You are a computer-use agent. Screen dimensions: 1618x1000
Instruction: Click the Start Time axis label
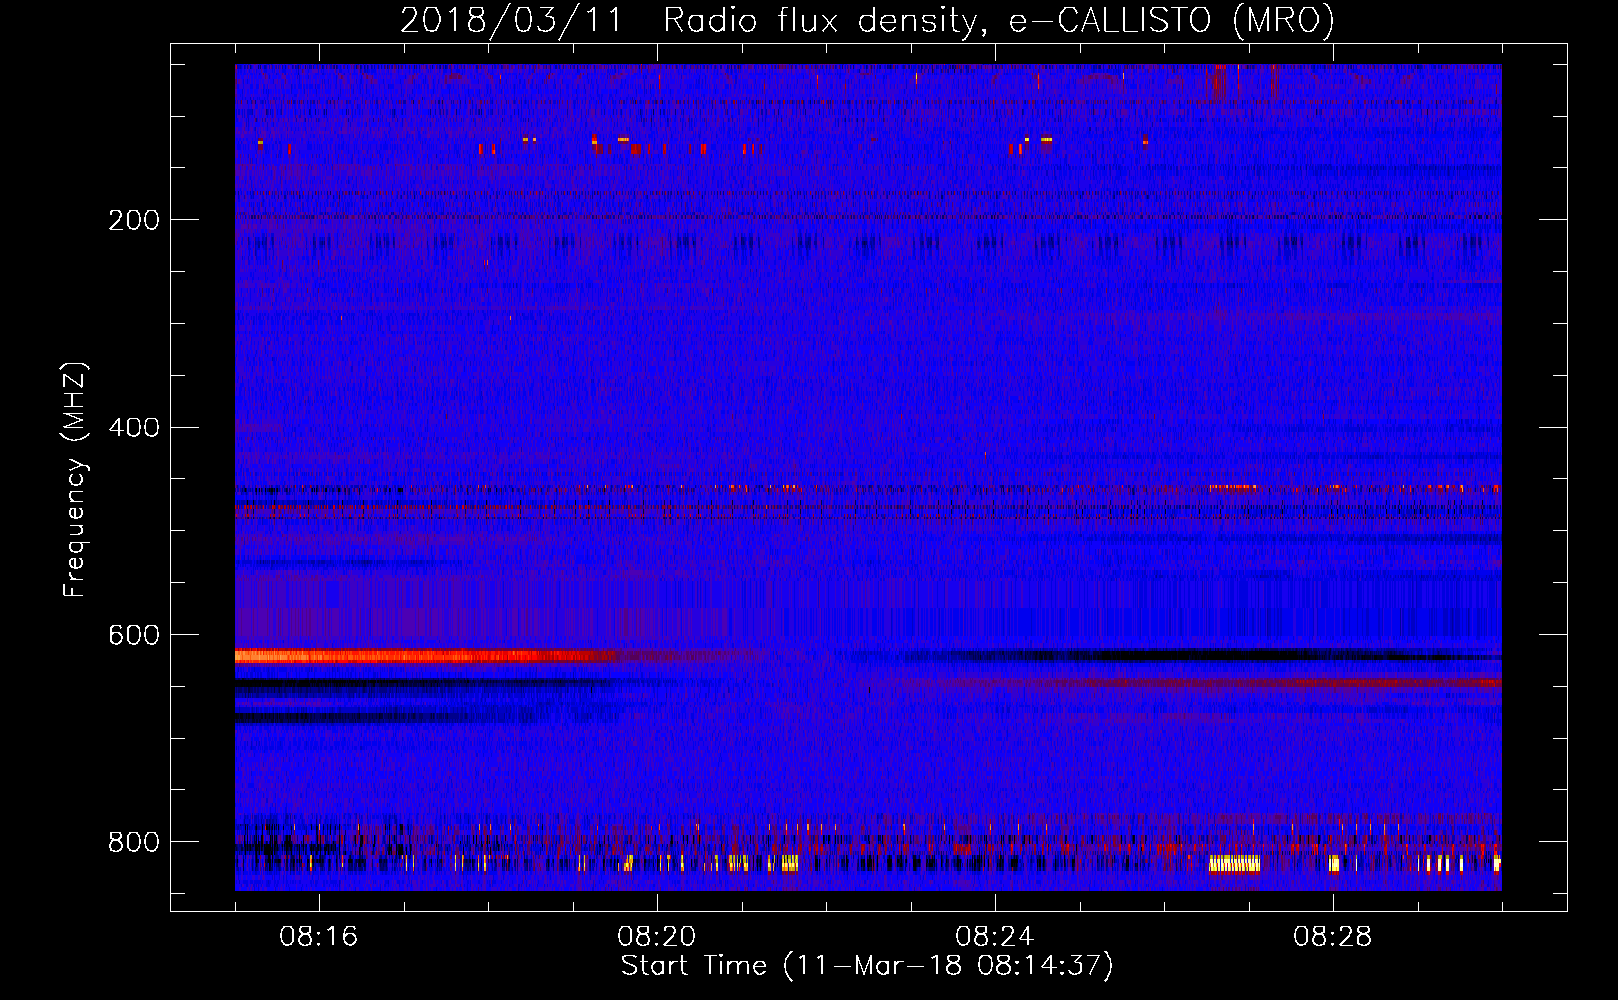[867, 966]
